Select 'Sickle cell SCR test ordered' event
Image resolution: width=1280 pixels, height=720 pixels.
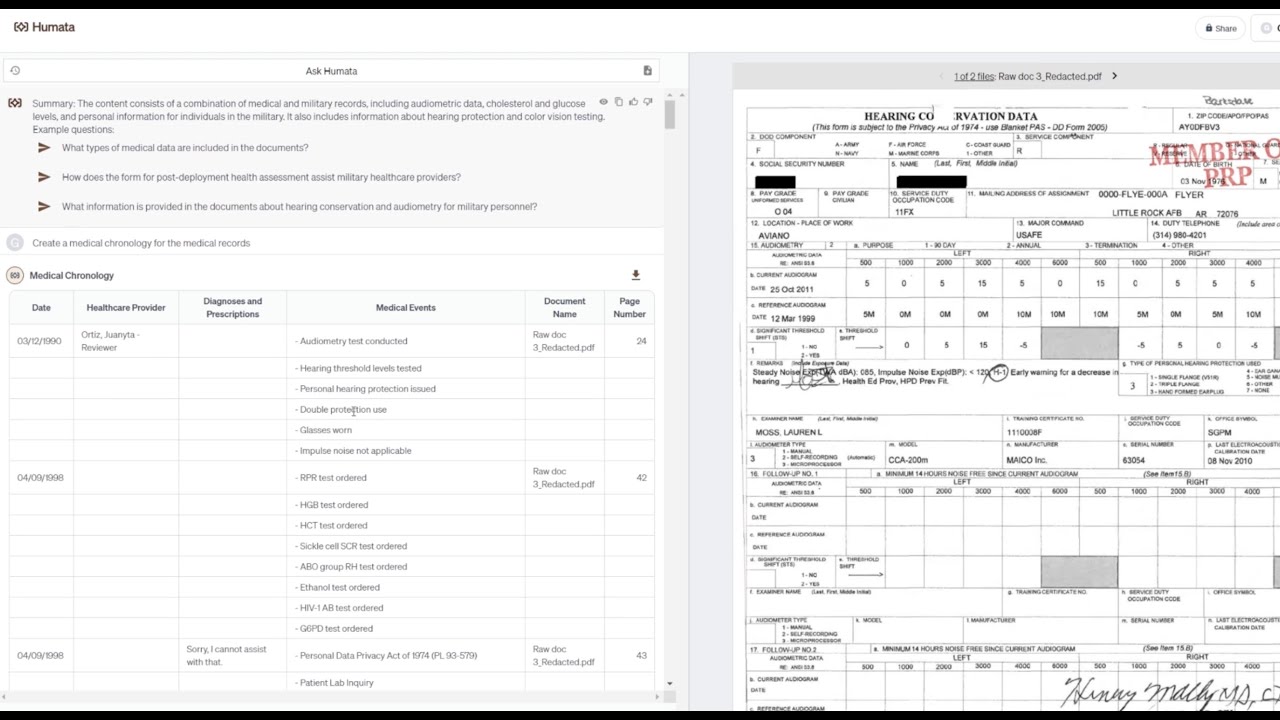[x=351, y=546]
